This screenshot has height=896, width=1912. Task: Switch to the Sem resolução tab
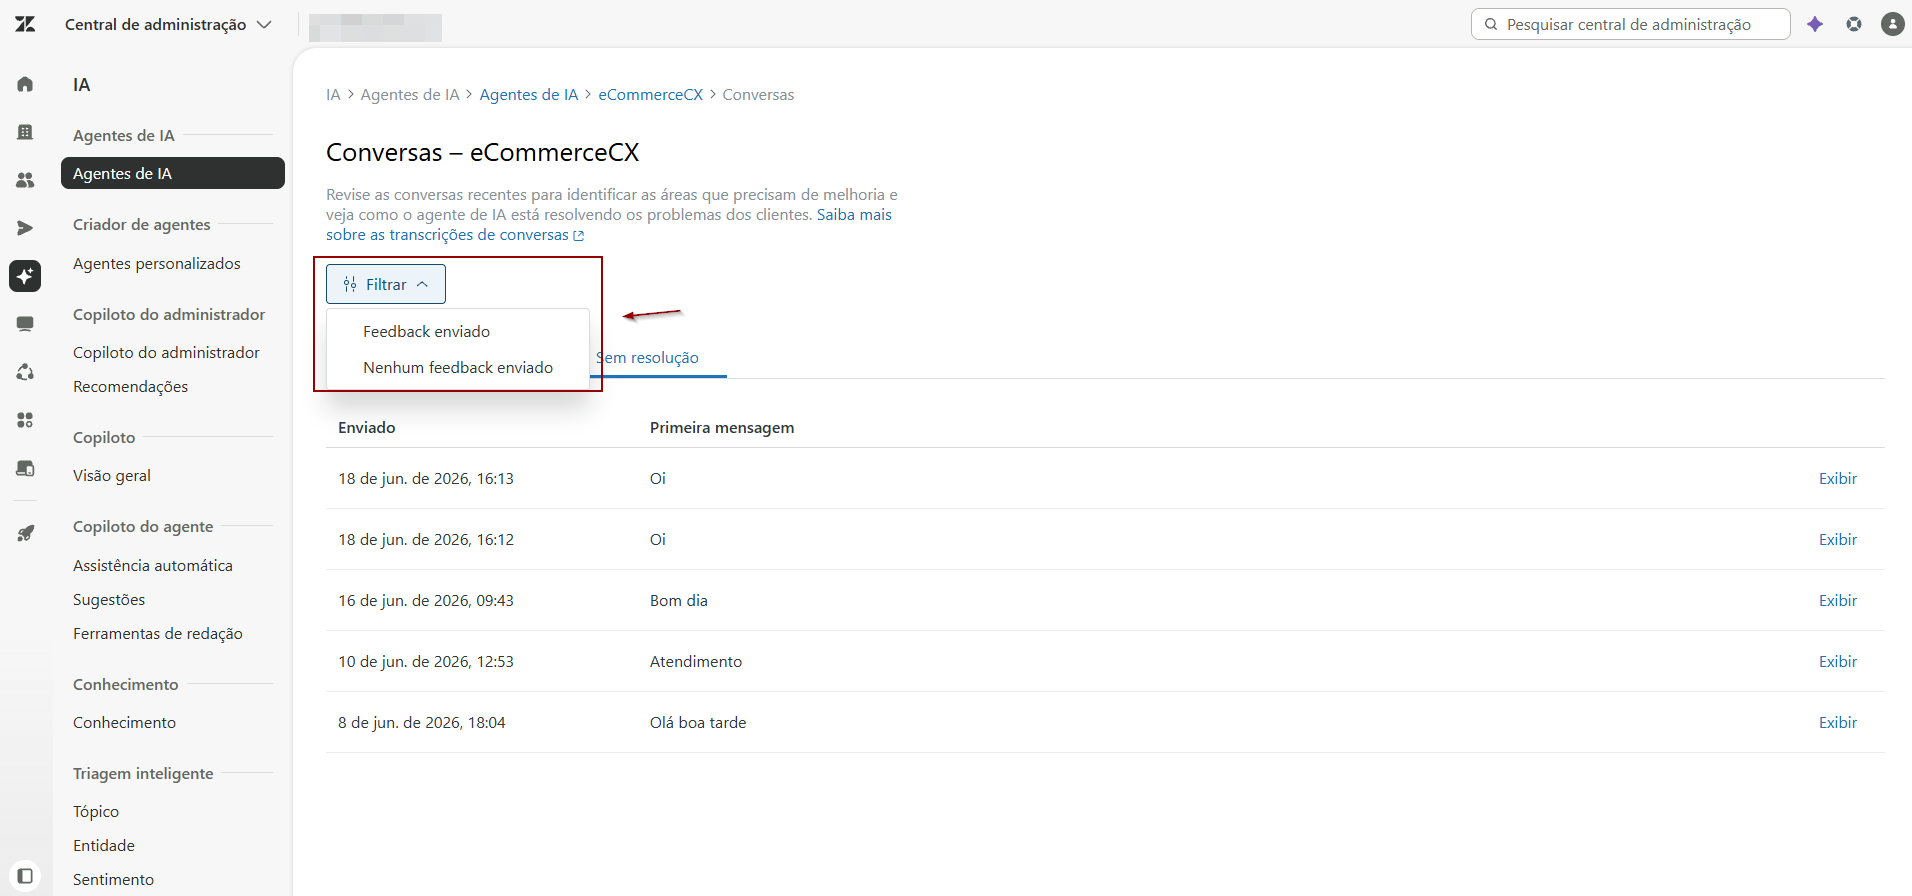coord(648,357)
